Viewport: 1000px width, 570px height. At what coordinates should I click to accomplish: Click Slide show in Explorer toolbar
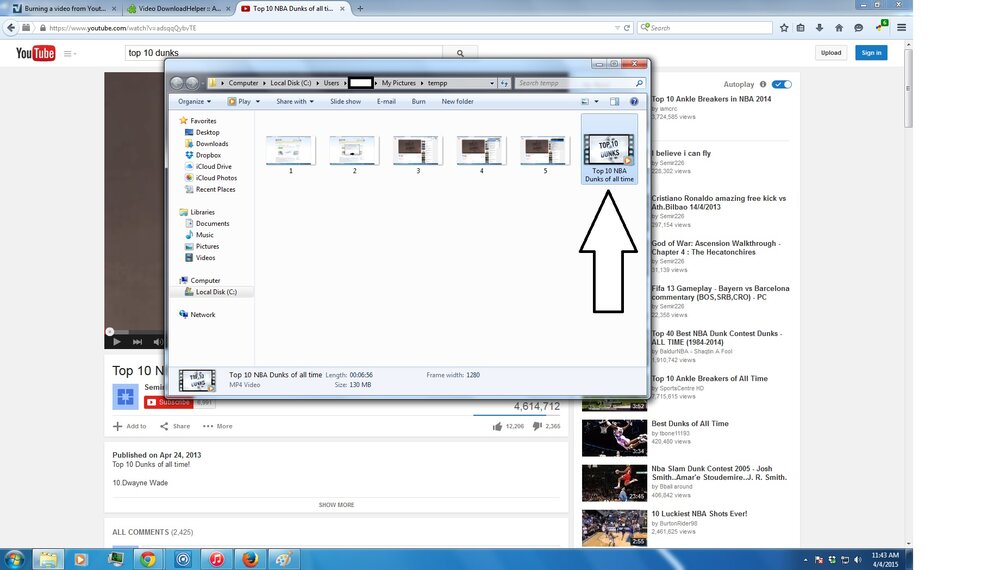pyautogui.click(x=346, y=101)
